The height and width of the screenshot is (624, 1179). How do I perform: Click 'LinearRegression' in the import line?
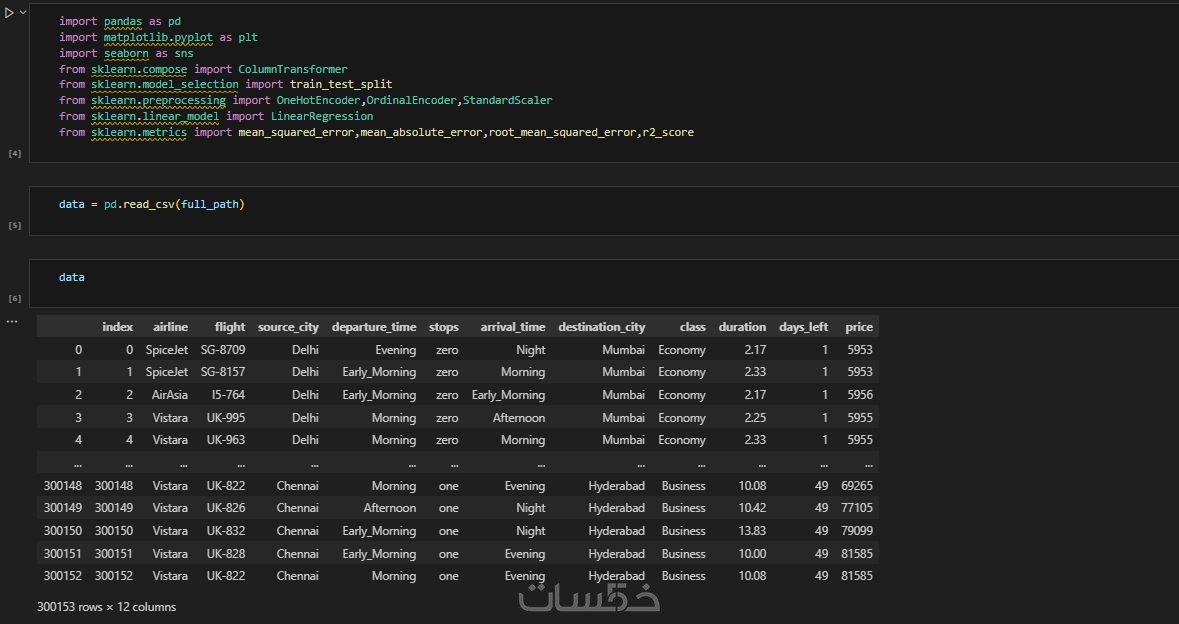(x=322, y=117)
